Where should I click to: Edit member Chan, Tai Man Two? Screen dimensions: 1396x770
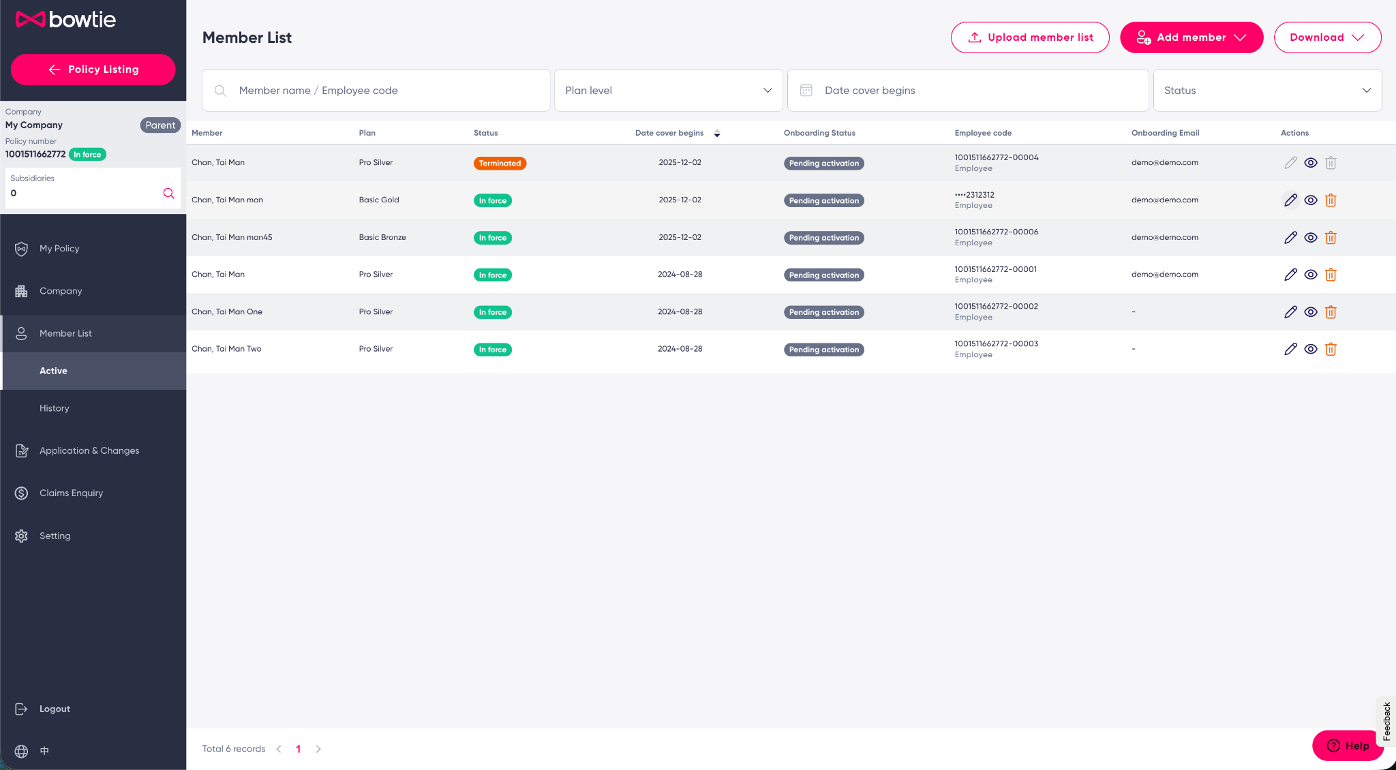1290,349
